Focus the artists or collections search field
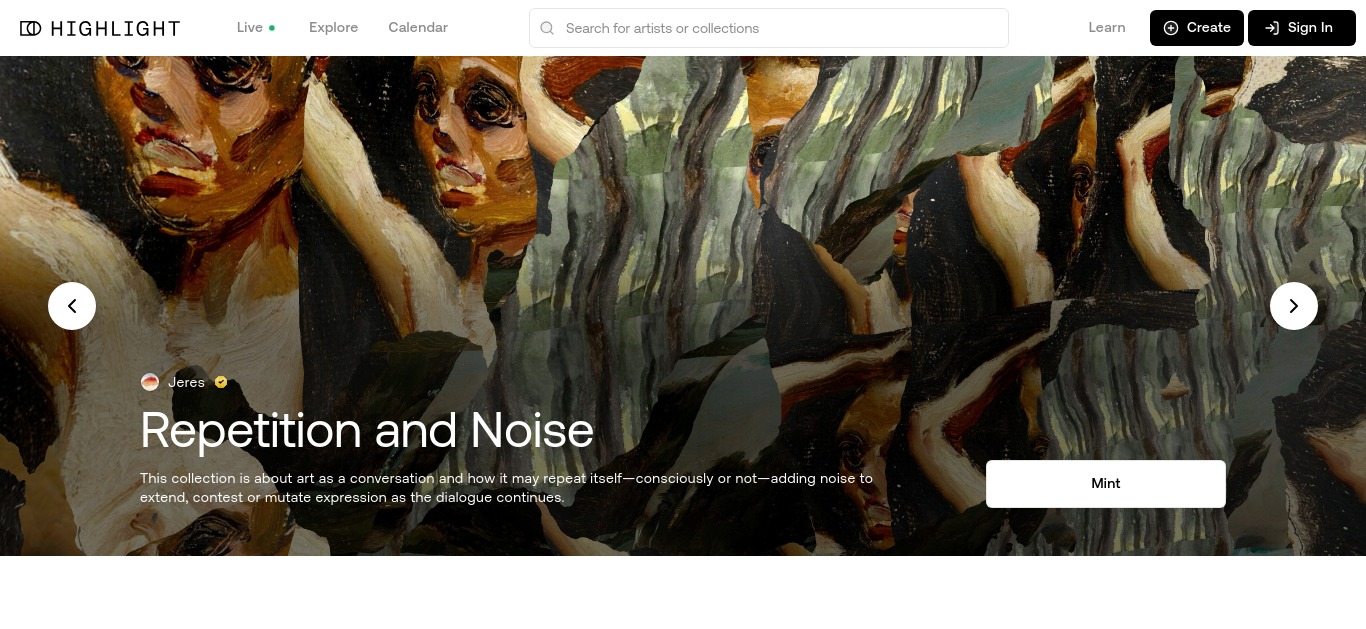The height and width of the screenshot is (629, 1366). tap(768, 28)
